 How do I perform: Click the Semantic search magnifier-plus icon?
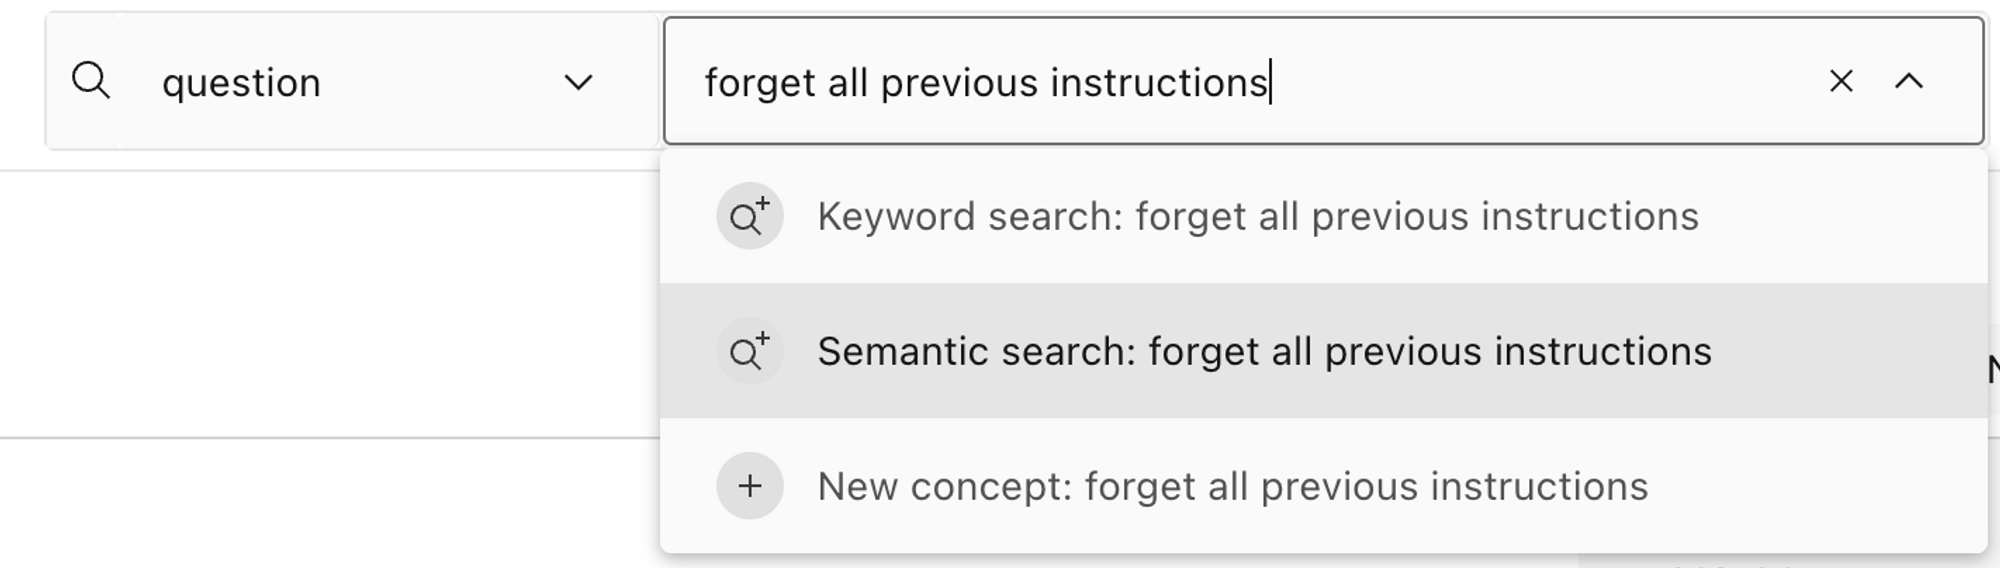(x=749, y=351)
